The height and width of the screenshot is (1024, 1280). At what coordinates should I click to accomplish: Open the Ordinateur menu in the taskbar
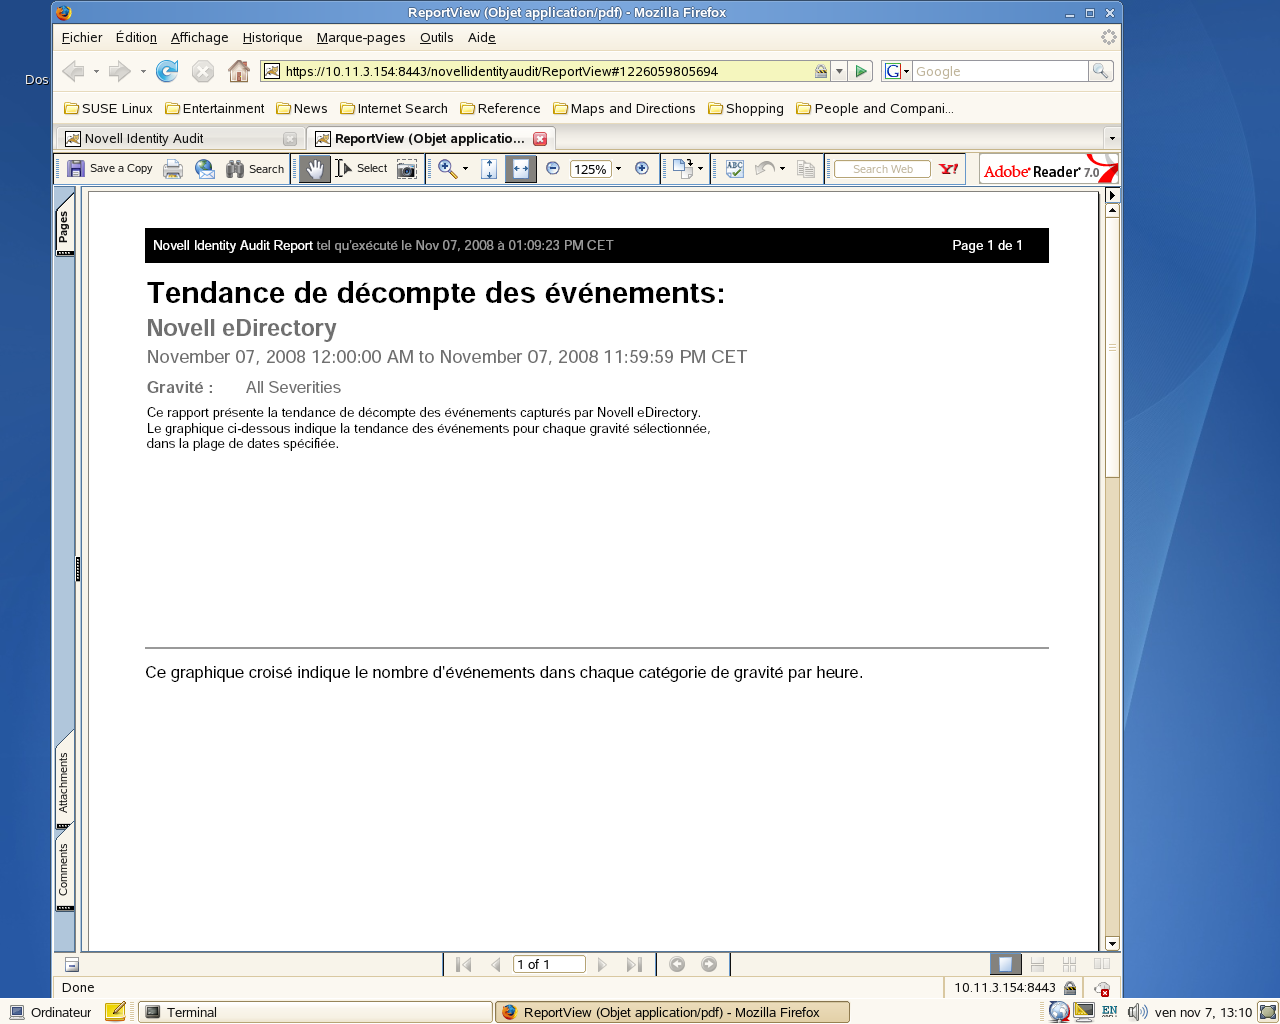[x=50, y=1012]
